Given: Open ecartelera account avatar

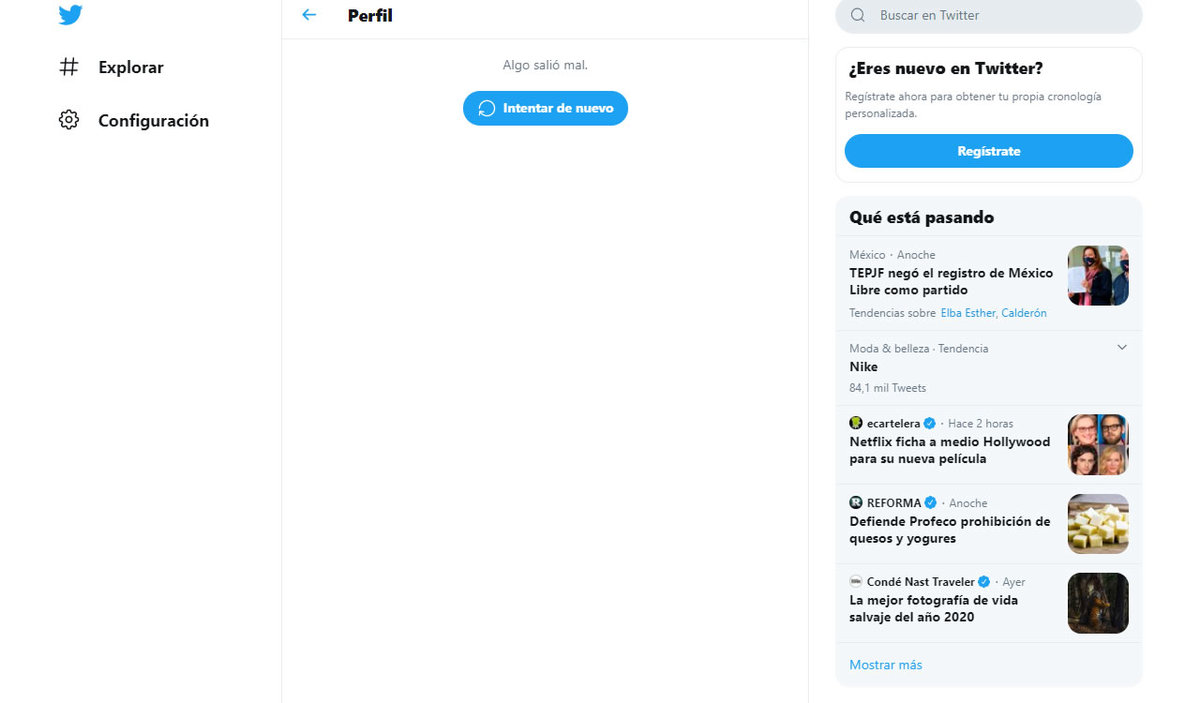Looking at the screenshot, I should [856, 423].
